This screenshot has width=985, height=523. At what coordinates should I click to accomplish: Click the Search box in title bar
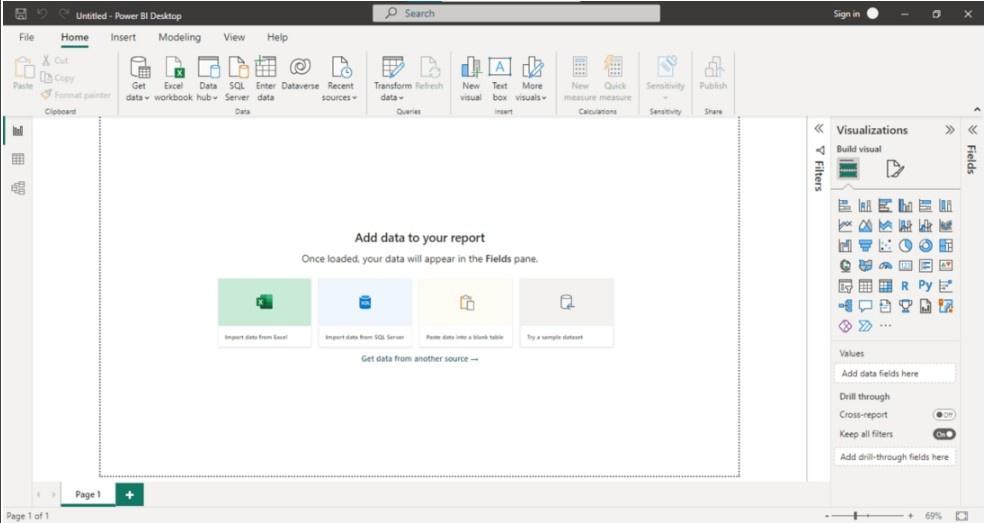[x=516, y=13]
